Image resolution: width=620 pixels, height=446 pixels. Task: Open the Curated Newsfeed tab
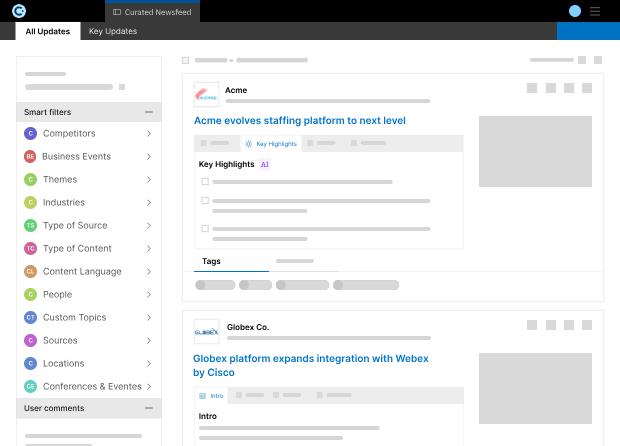pos(152,12)
